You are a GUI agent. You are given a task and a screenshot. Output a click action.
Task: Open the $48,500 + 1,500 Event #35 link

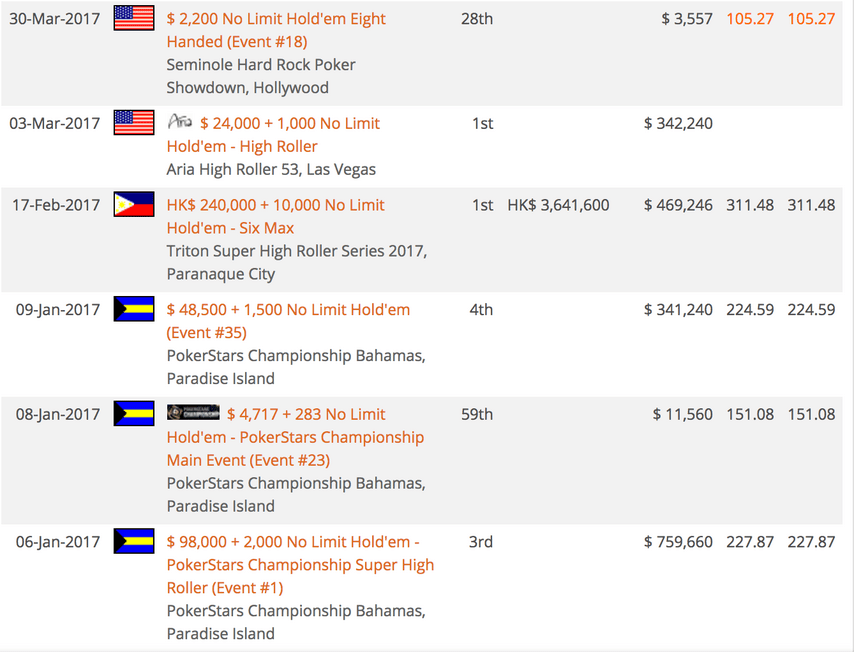point(288,321)
